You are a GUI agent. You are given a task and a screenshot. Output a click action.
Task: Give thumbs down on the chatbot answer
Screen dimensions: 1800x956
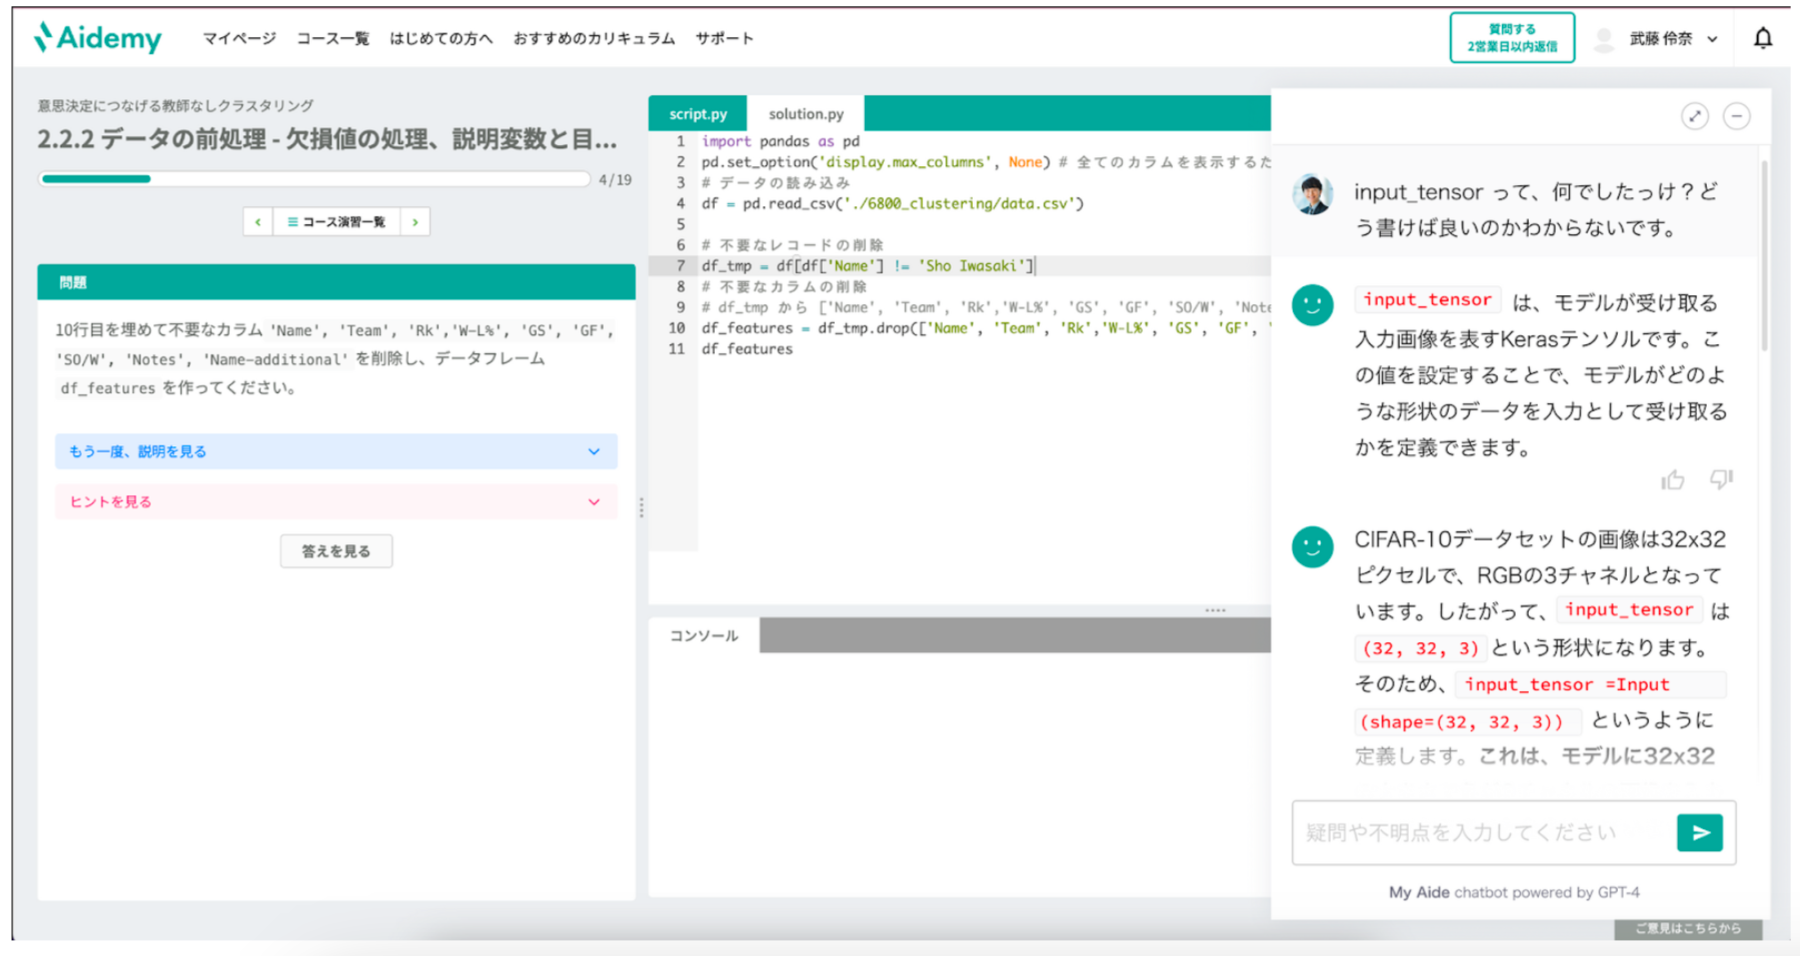tap(1720, 480)
